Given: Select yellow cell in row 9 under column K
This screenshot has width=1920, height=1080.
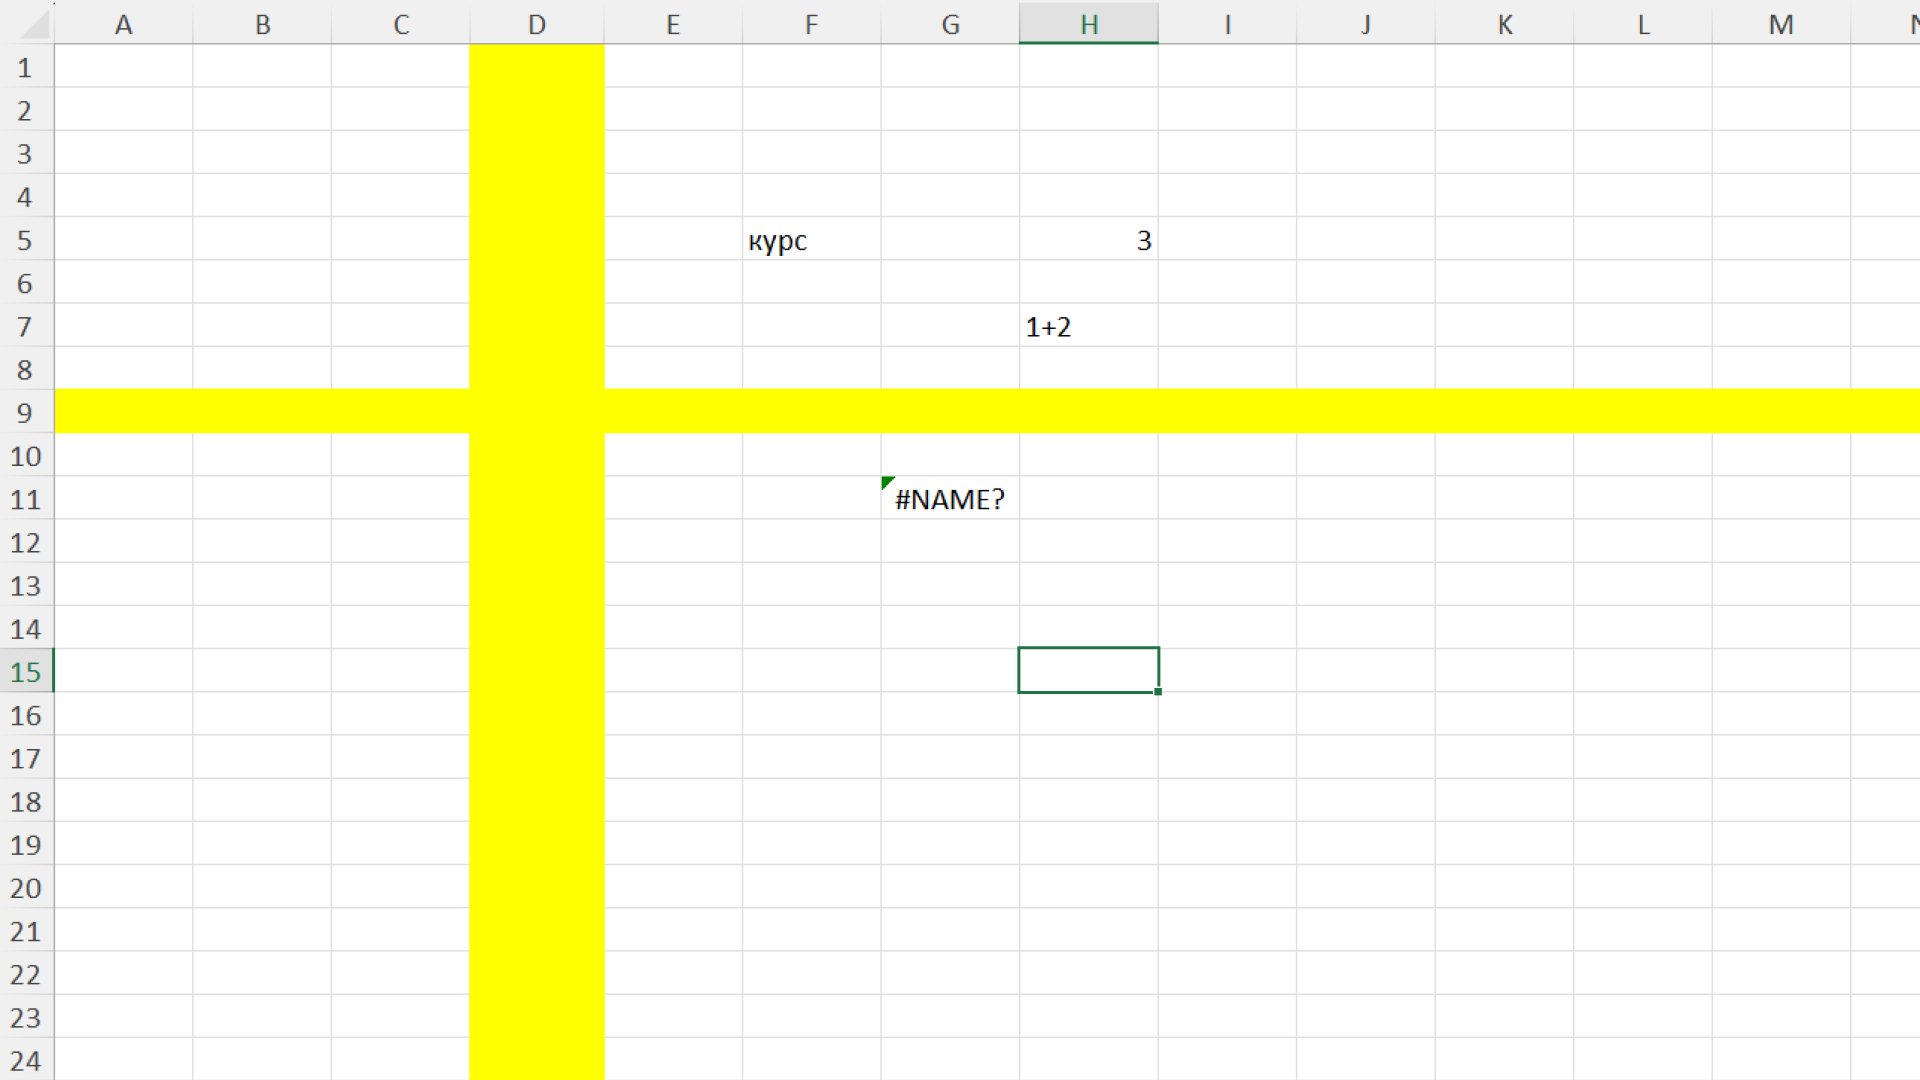Looking at the screenshot, I should [x=1504, y=413].
